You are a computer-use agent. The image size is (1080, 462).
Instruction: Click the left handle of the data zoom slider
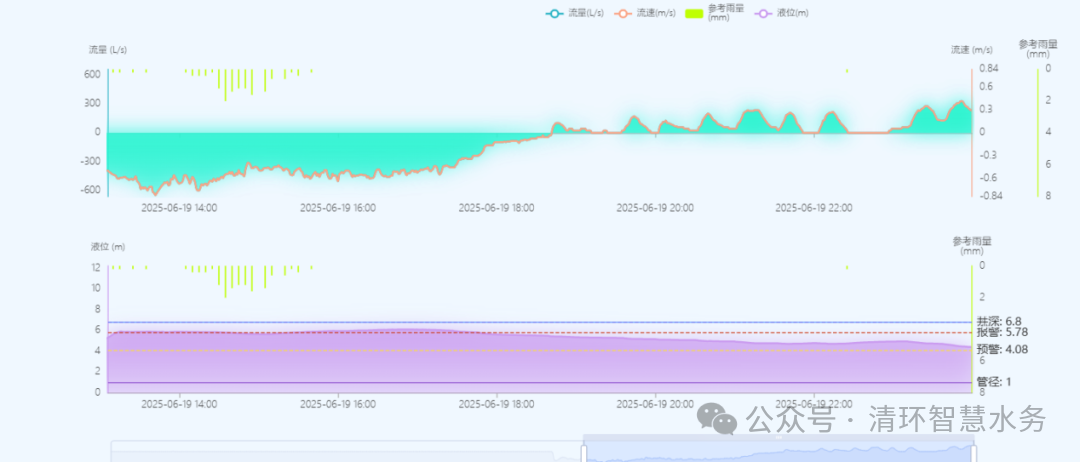point(584,451)
